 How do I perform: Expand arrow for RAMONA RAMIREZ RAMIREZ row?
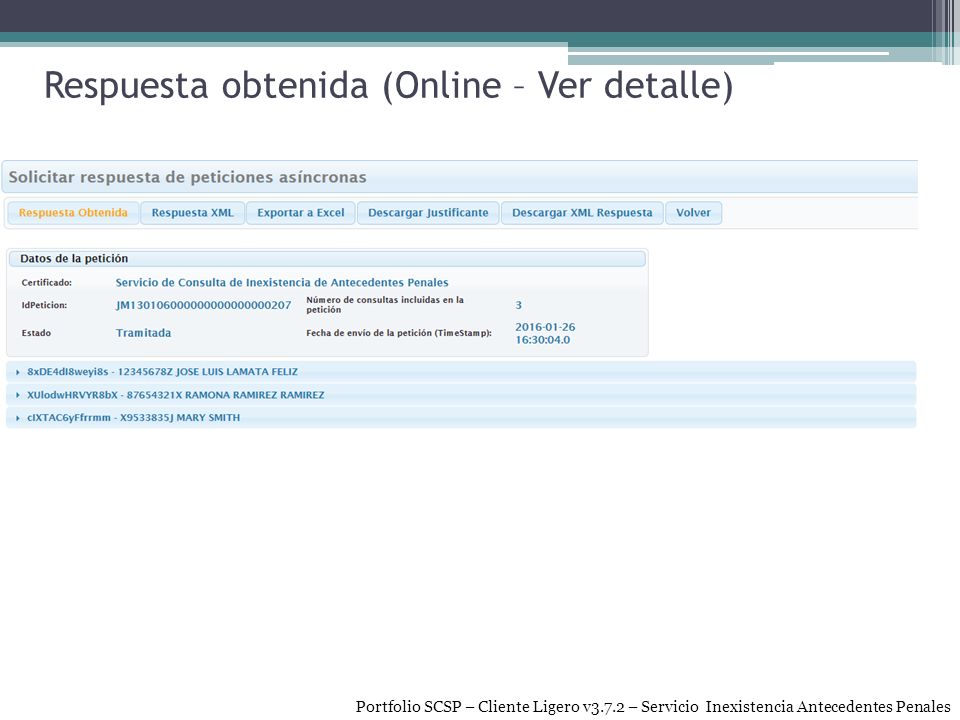18,396
